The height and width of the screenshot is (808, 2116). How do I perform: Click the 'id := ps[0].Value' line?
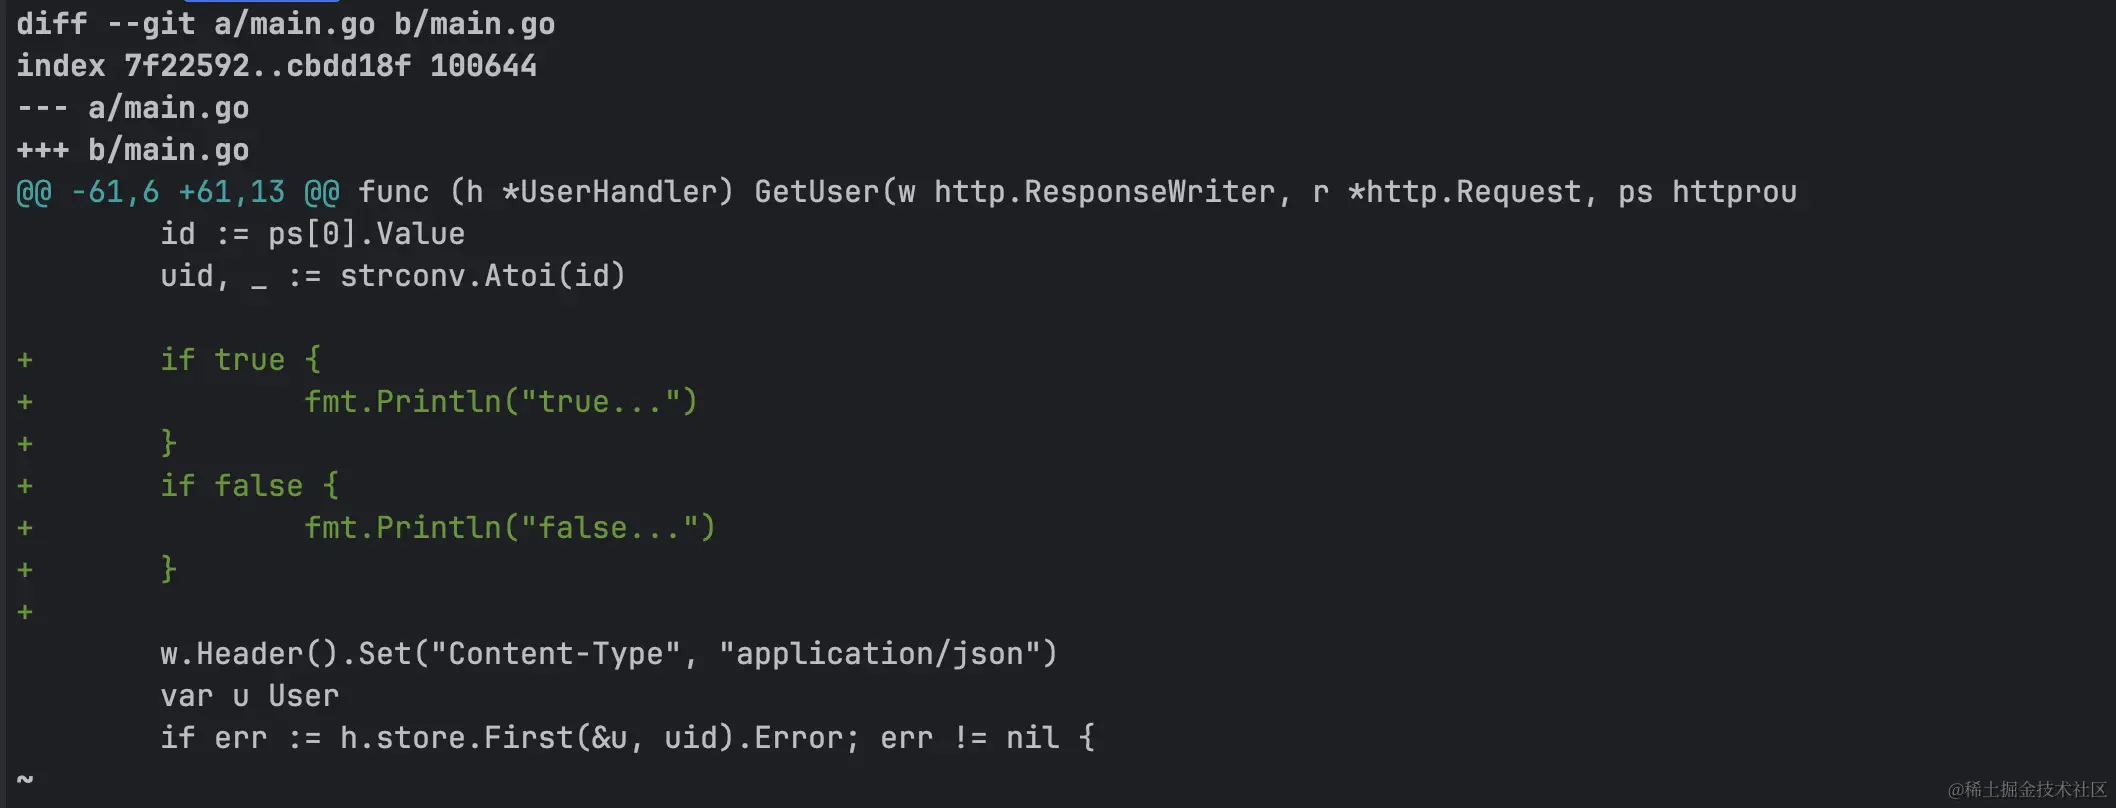pos(312,234)
